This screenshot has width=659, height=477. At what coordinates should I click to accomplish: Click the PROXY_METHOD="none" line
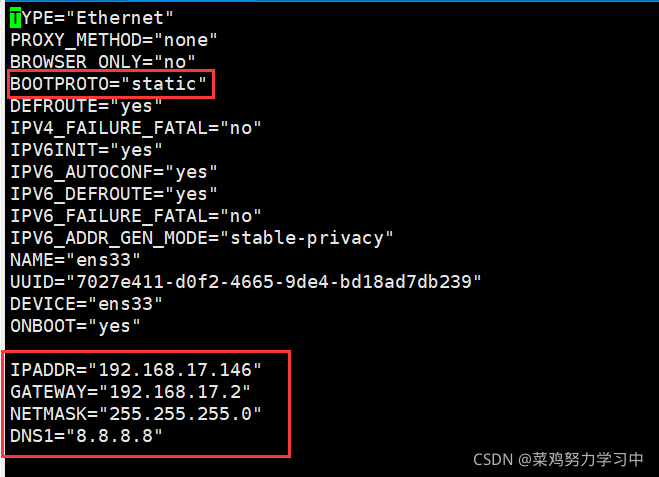tap(114, 40)
